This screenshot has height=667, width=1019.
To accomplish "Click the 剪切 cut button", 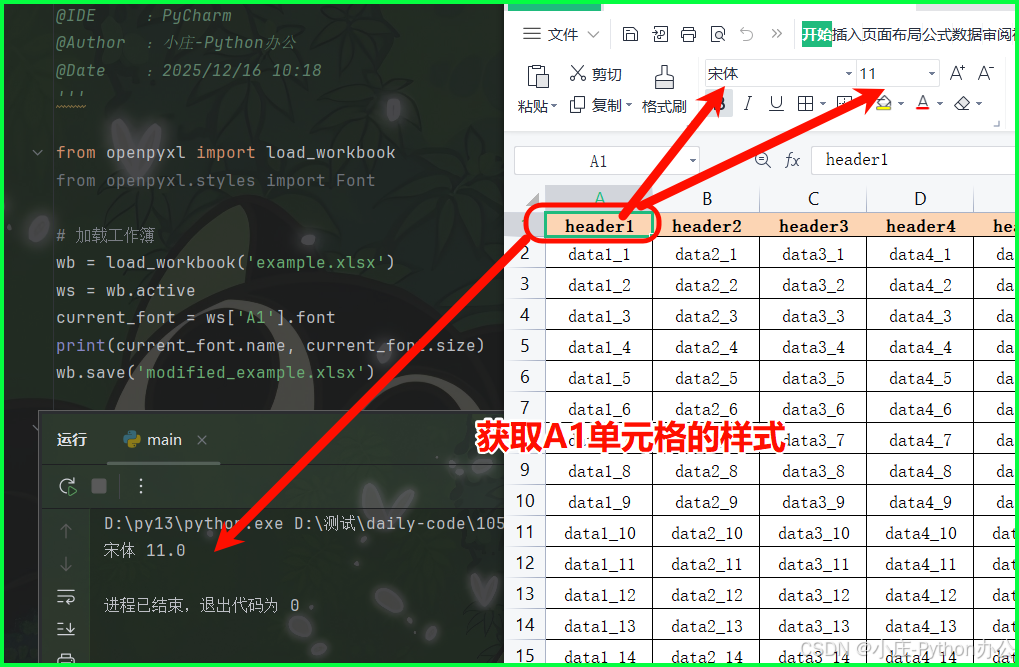I will tap(595, 74).
